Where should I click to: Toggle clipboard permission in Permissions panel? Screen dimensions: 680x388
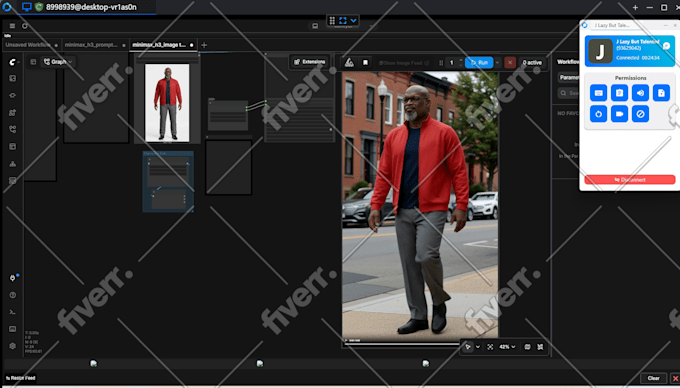(x=619, y=93)
